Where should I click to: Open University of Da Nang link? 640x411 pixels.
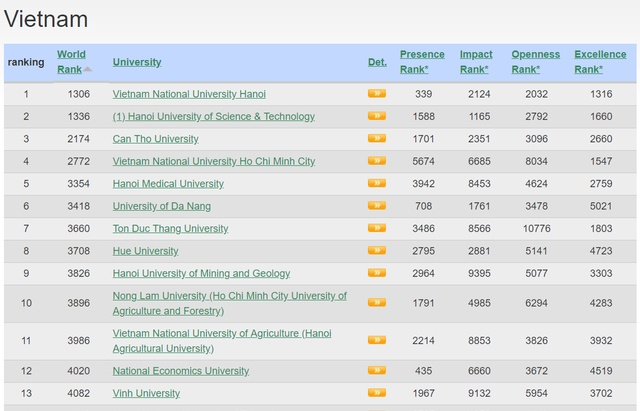tap(162, 207)
